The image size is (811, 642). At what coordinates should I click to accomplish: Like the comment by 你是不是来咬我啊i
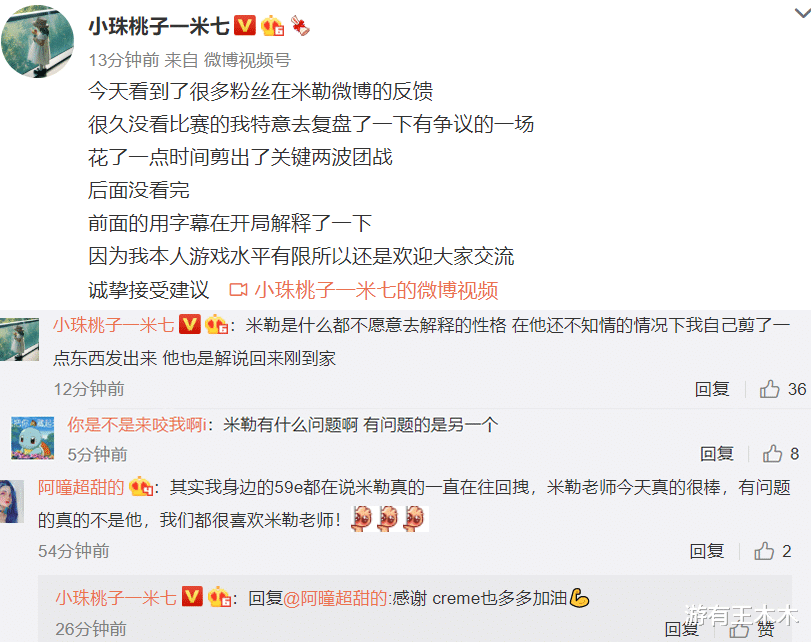pos(780,454)
